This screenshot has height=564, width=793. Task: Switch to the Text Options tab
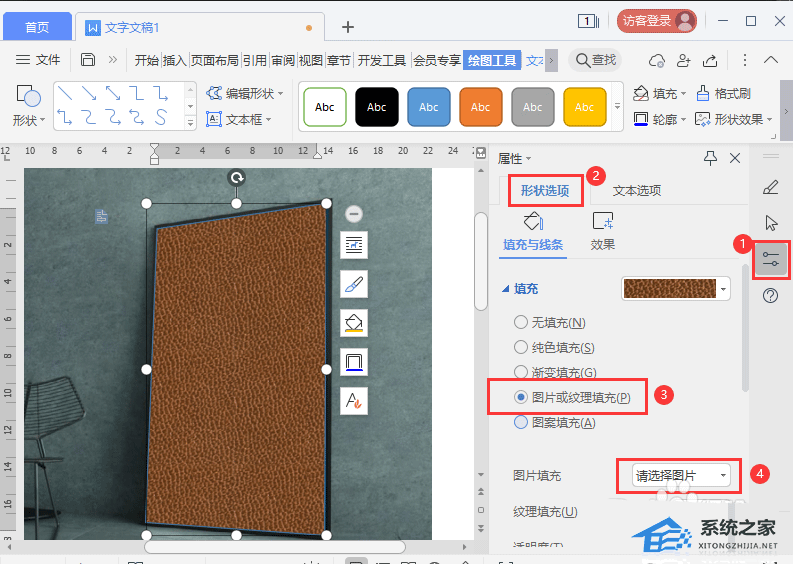click(x=636, y=191)
